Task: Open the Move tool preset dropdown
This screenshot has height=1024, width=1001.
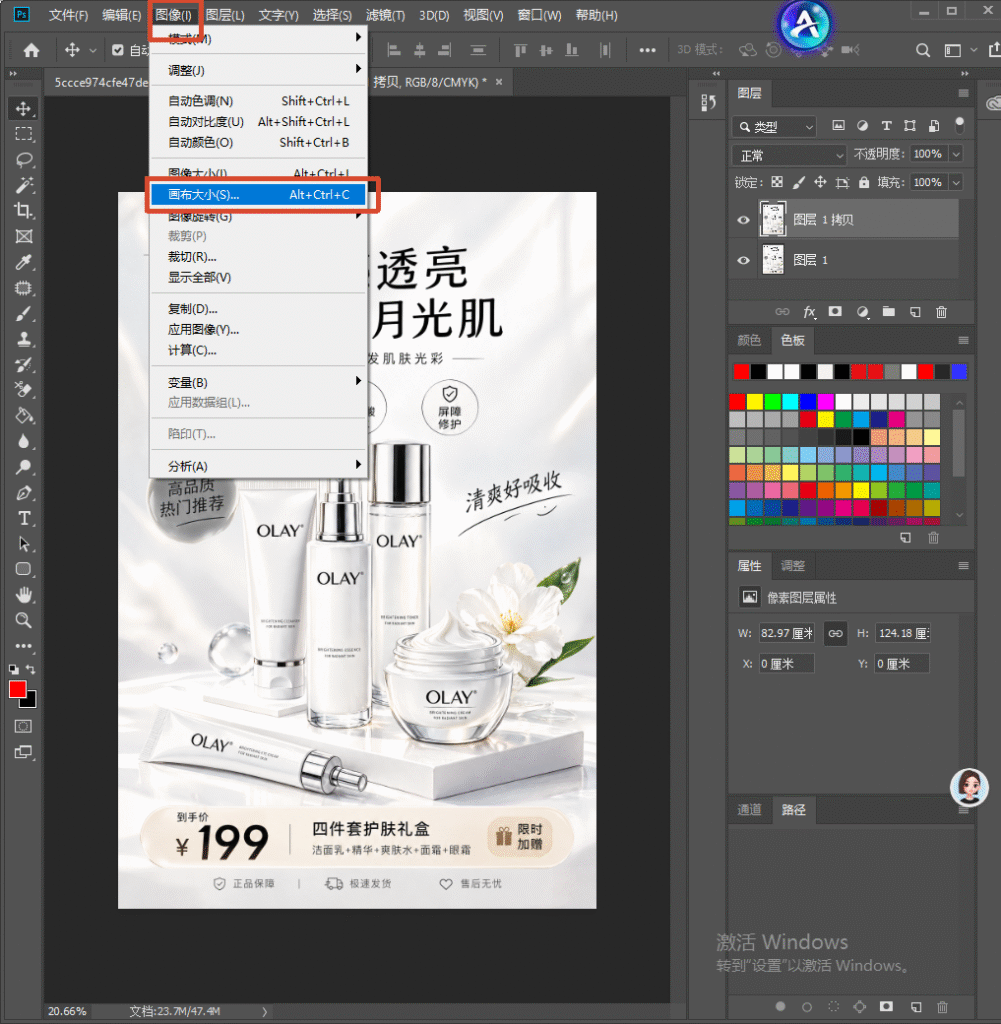Action: 93,50
